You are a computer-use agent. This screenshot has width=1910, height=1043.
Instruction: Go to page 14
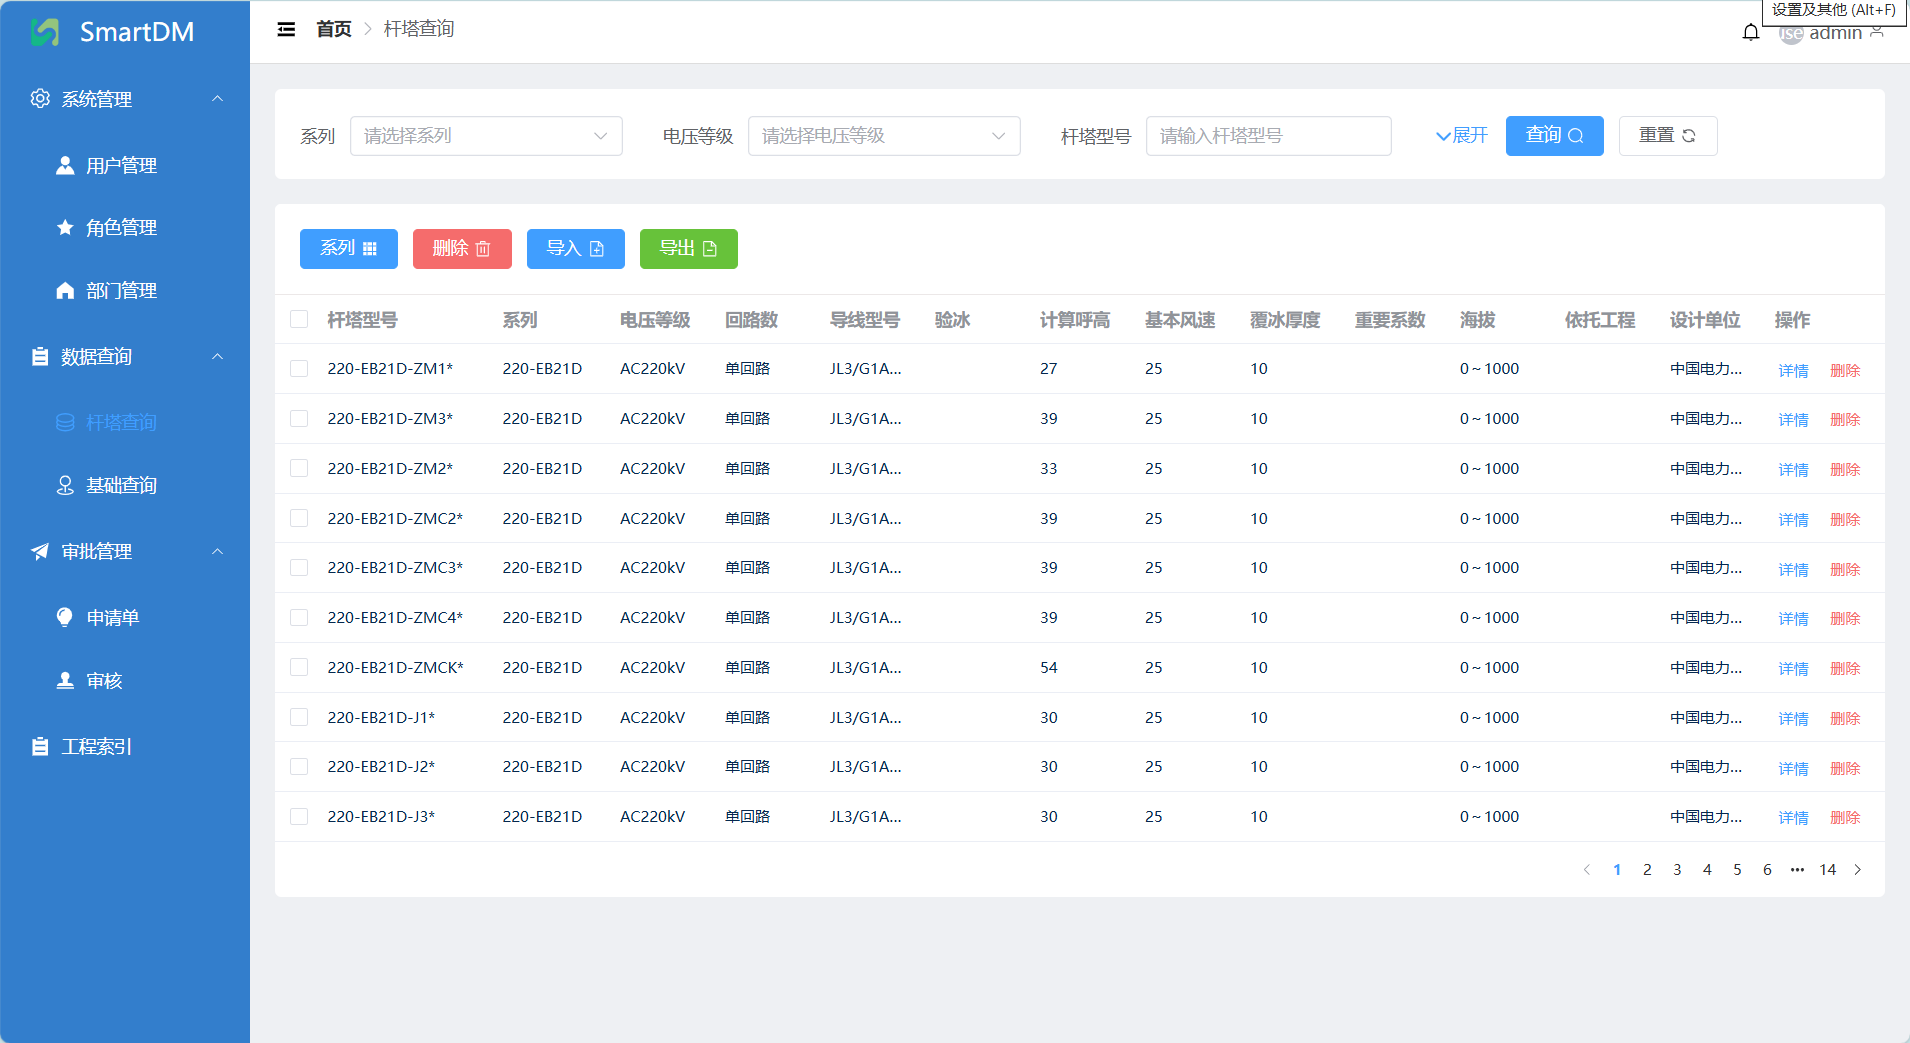[1827, 870]
